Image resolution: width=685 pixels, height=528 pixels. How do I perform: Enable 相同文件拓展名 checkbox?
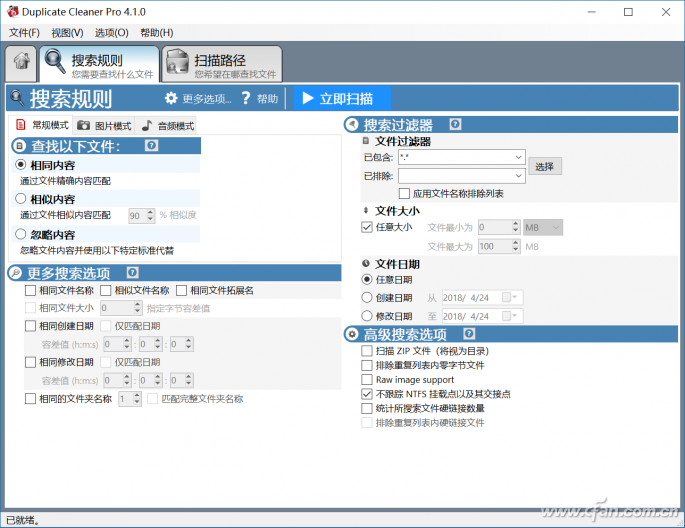(x=181, y=290)
